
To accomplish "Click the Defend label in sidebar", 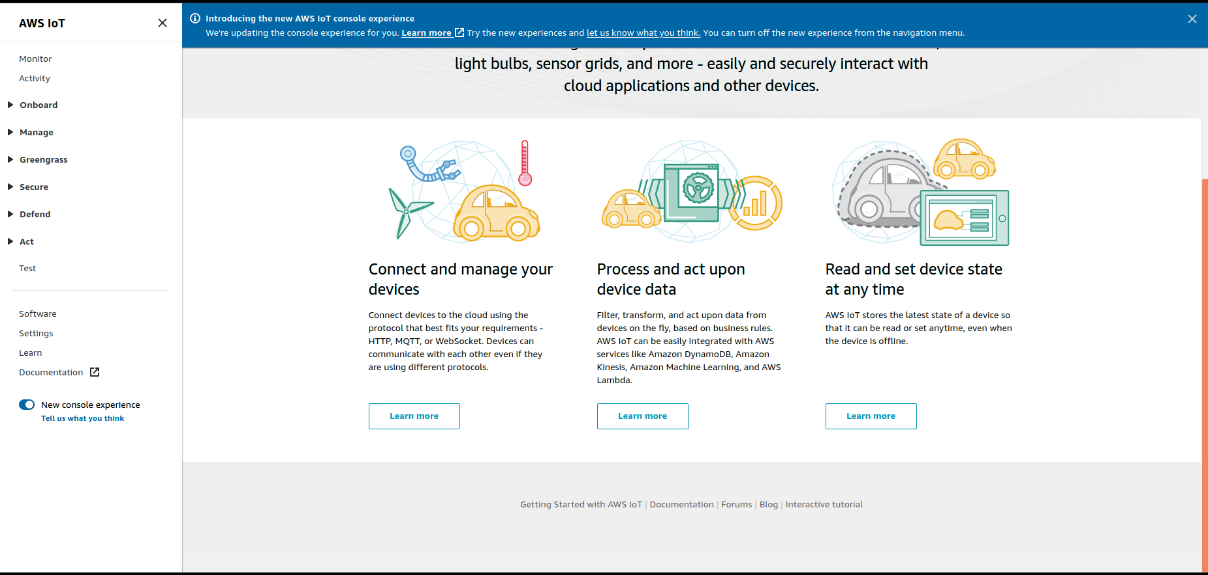I will [35, 214].
